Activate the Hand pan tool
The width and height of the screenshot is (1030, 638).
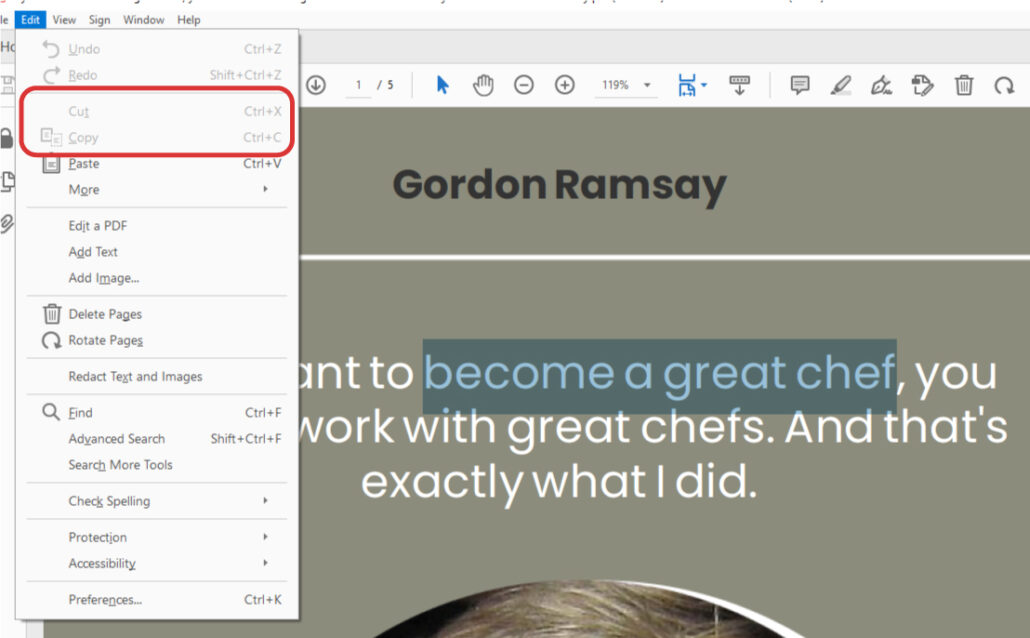483,85
